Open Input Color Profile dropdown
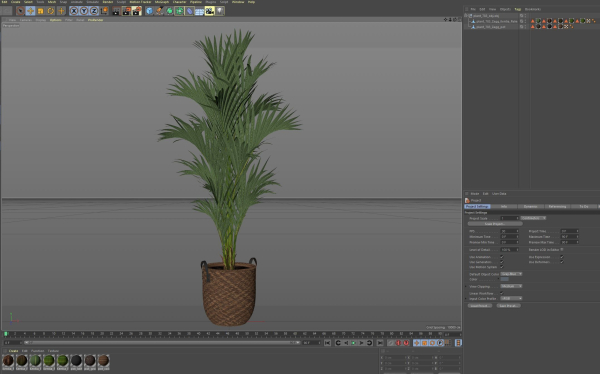The width and height of the screenshot is (600, 374). pos(511,299)
